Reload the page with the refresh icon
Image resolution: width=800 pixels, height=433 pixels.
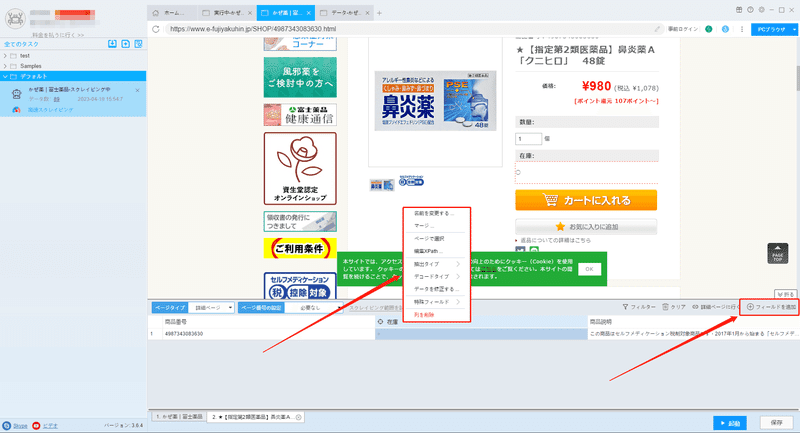[156, 29]
